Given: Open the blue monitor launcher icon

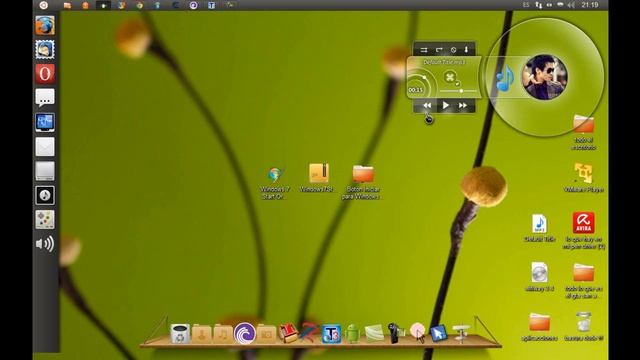Looking at the screenshot, I should click(x=45, y=122).
